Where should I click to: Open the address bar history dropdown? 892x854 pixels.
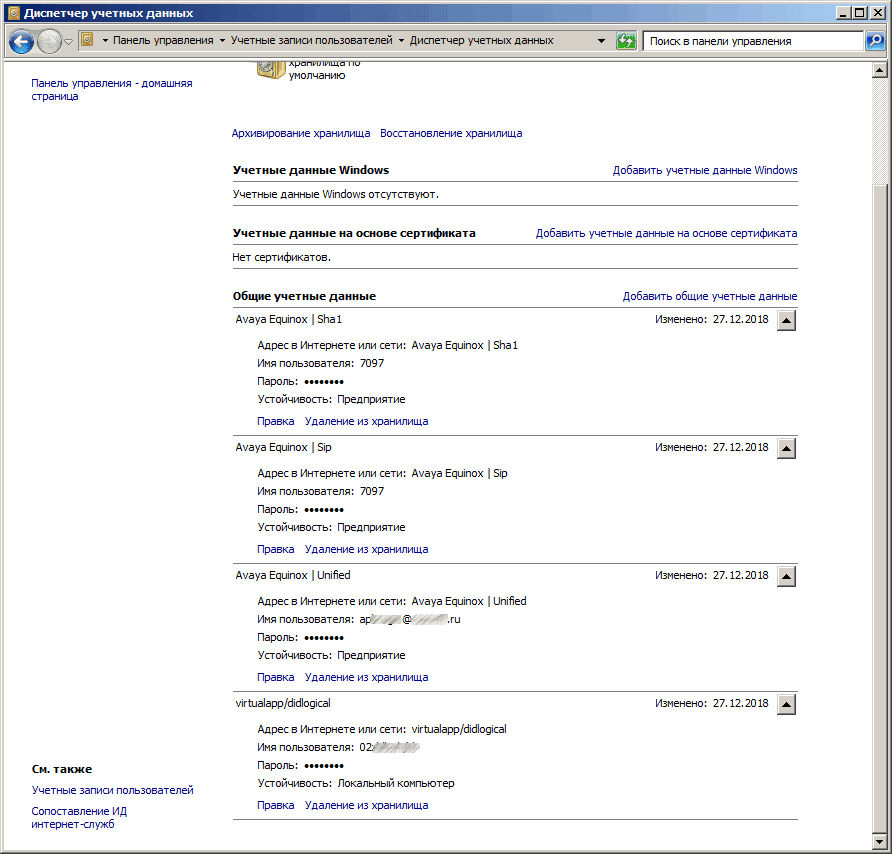point(601,40)
